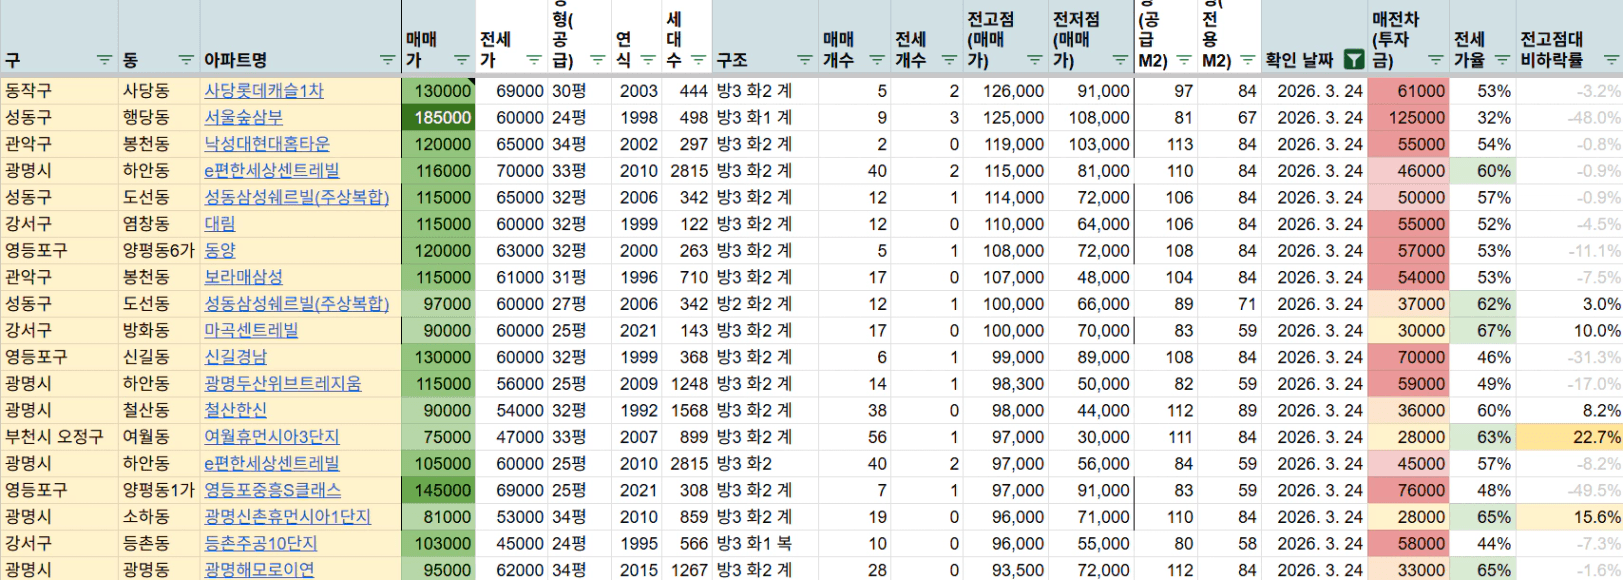Screen dimensions: 1623x580
Task: Open the filter for the 구 column
Action: [x=104, y=60]
